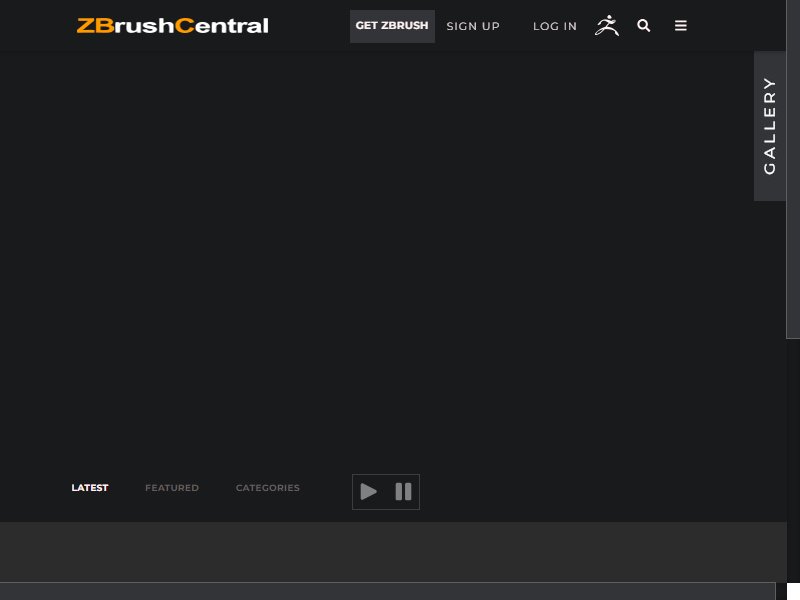This screenshot has width=800, height=600.
Task: Click the GET ZBRUSH button
Action: click(392, 26)
